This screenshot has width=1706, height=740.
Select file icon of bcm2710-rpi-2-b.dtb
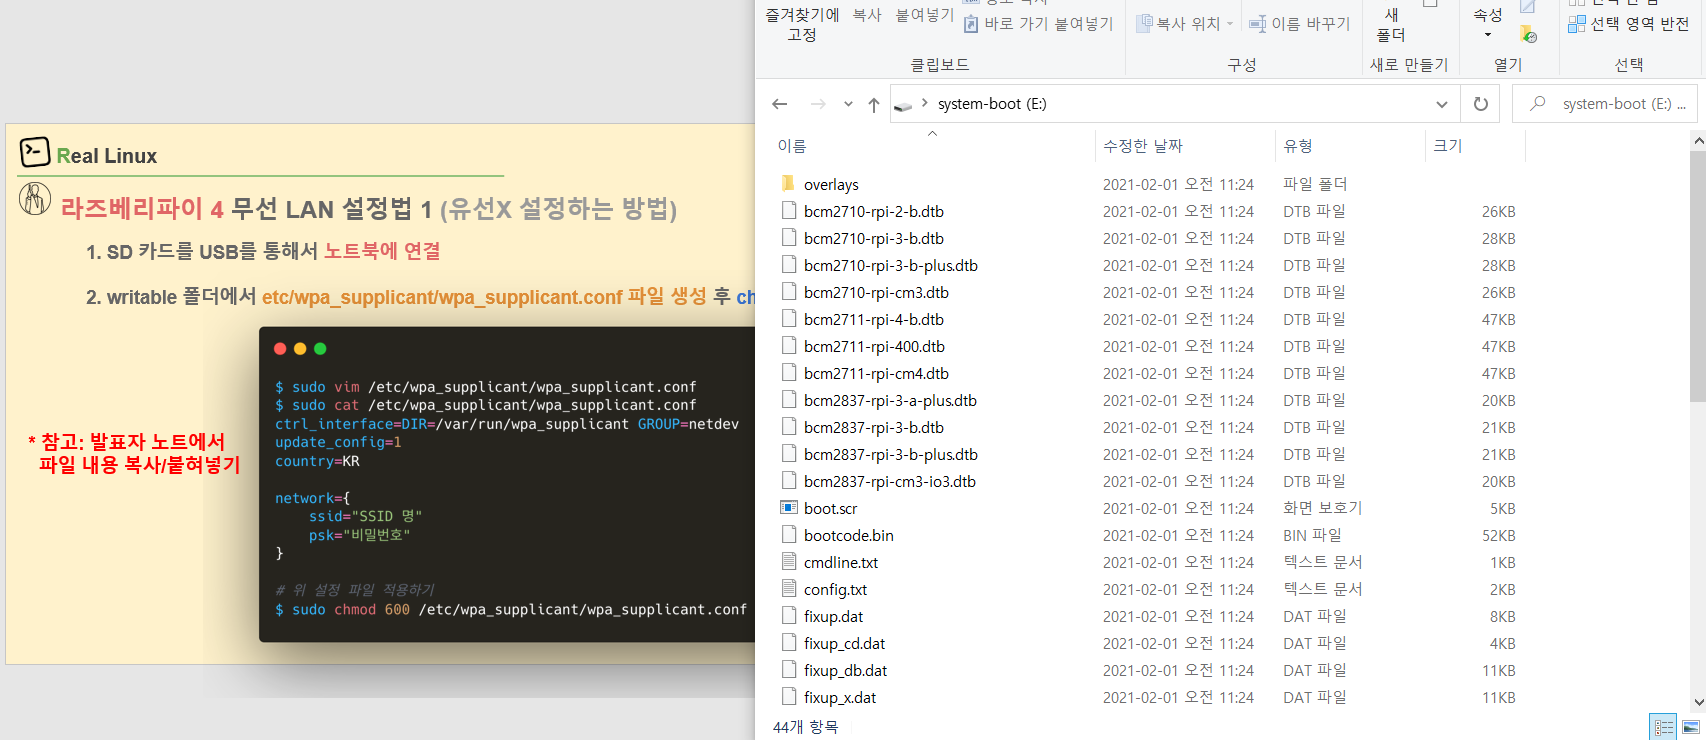click(788, 211)
